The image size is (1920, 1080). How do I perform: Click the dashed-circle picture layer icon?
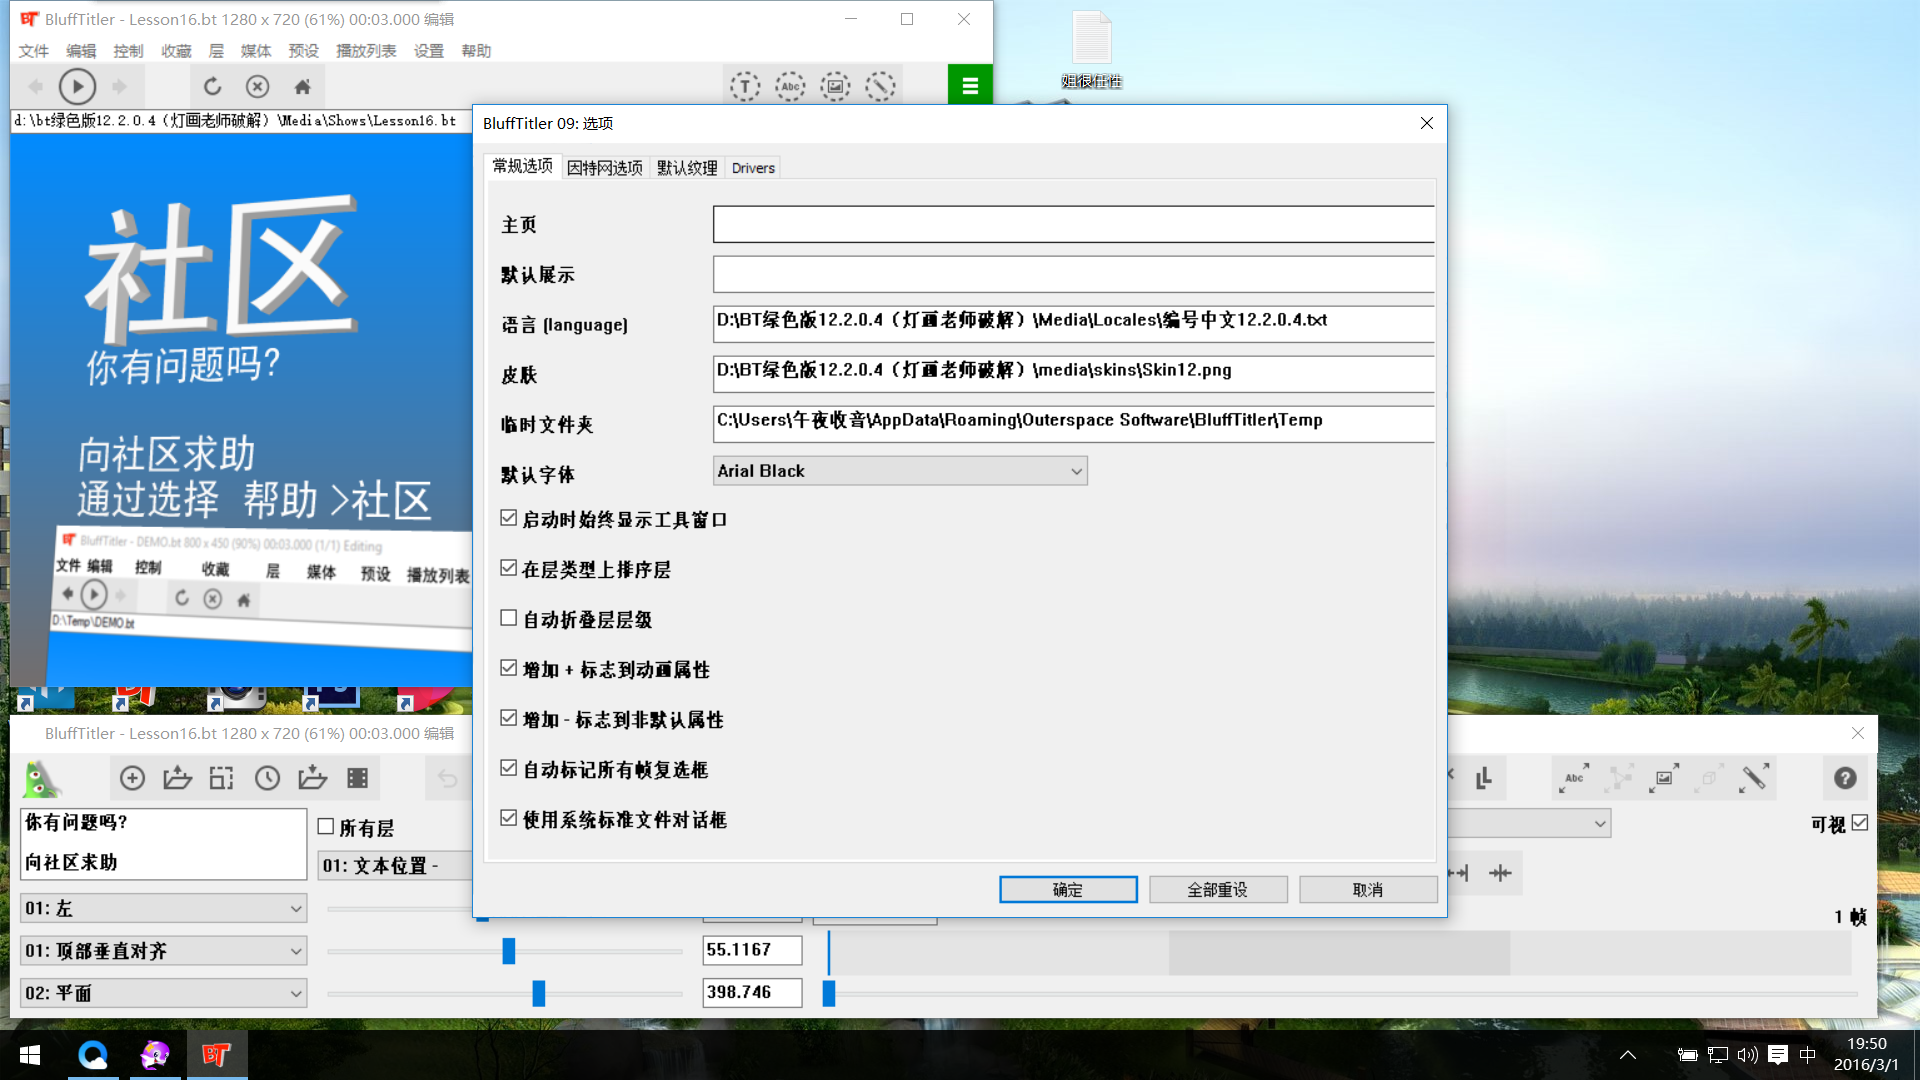click(x=835, y=87)
